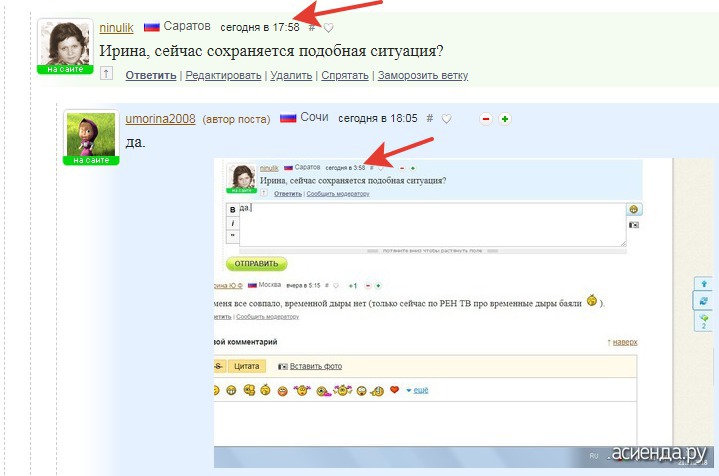Hide the comment with Спрятать
The height and width of the screenshot is (476, 719).
click(345, 75)
